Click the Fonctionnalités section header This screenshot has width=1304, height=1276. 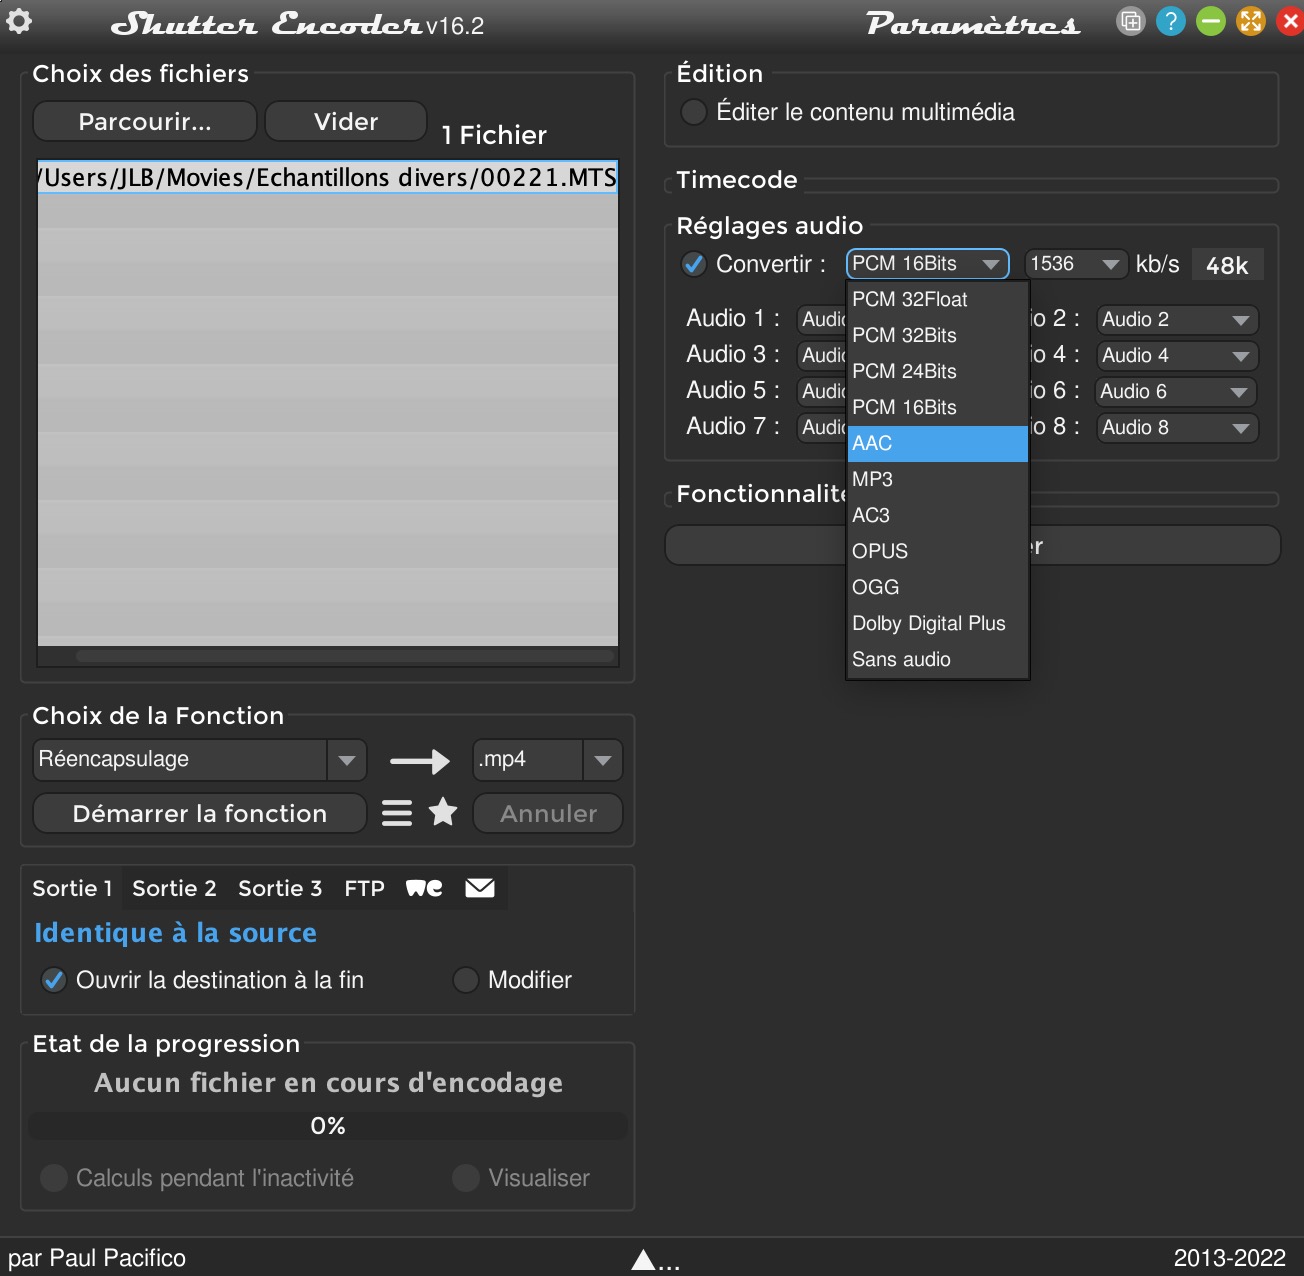coord(762,494)
